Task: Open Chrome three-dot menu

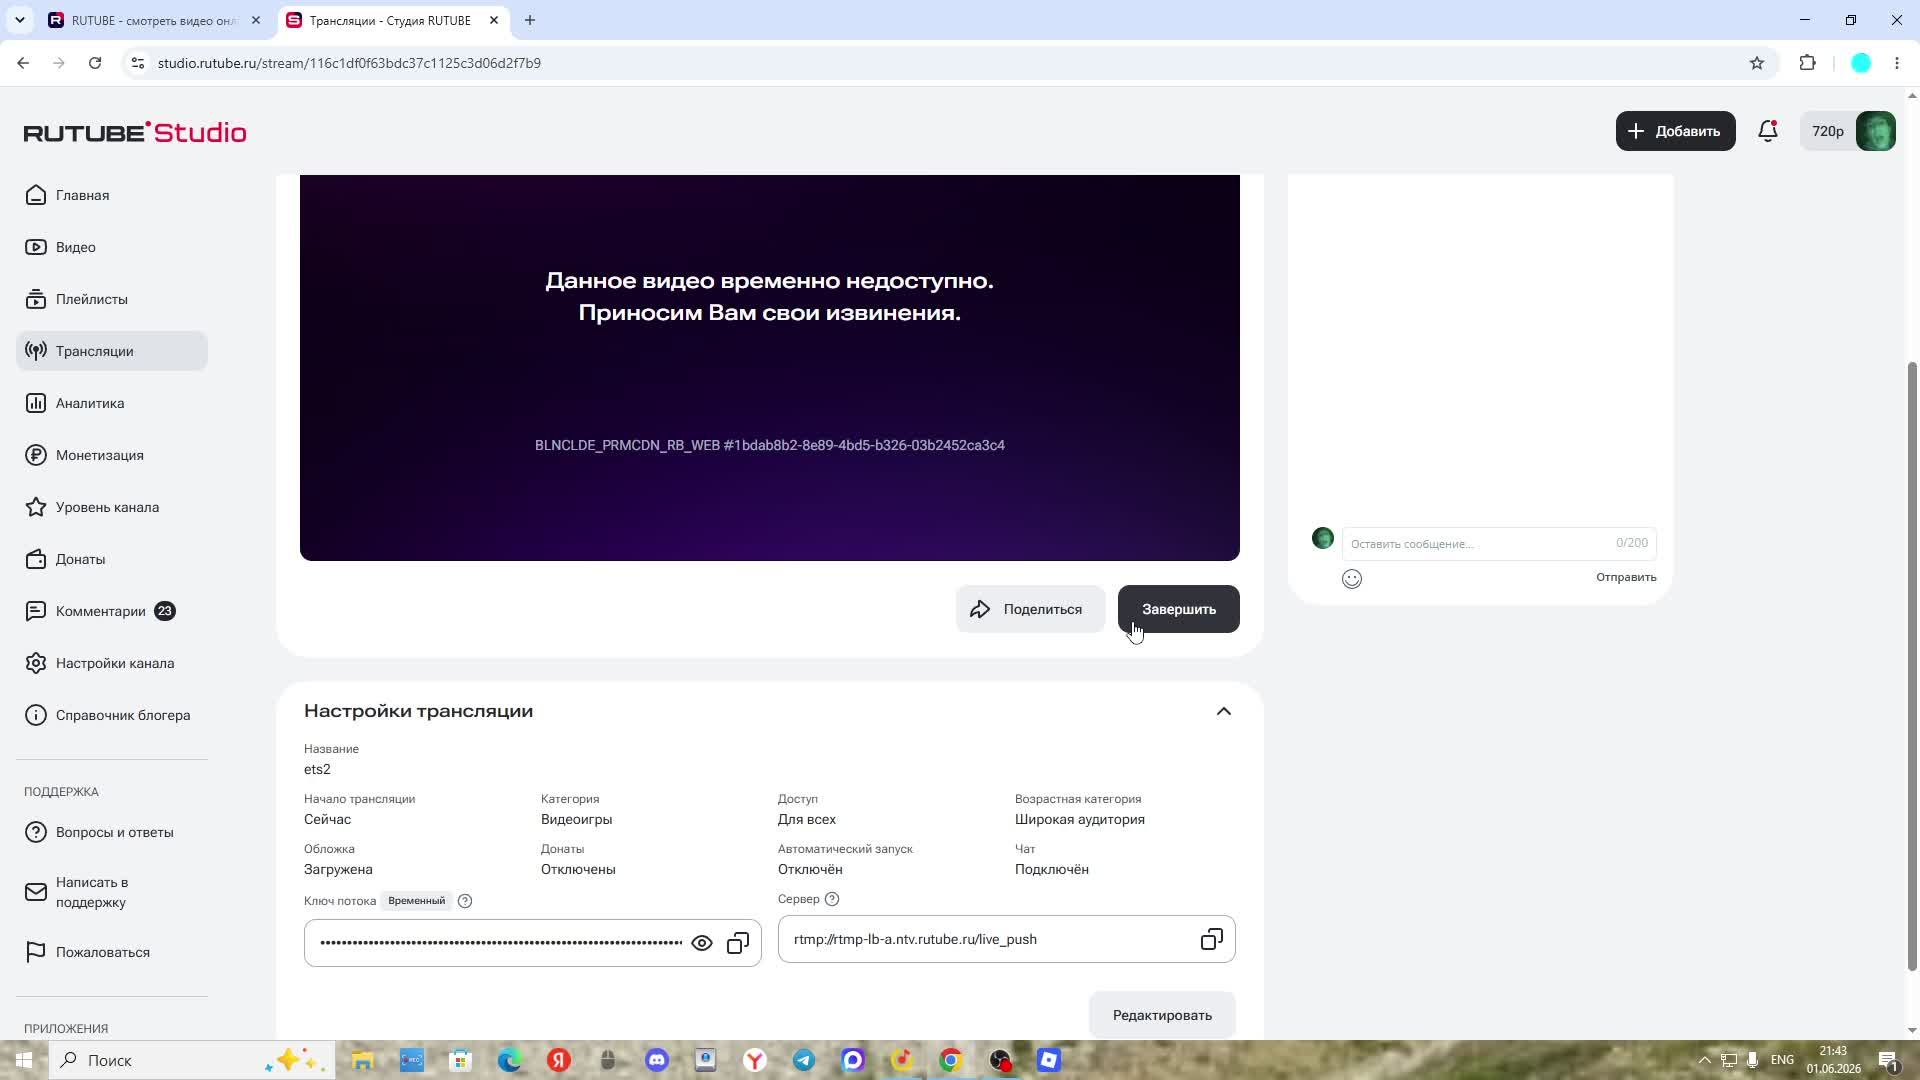Action: (x=1897, y=63)
